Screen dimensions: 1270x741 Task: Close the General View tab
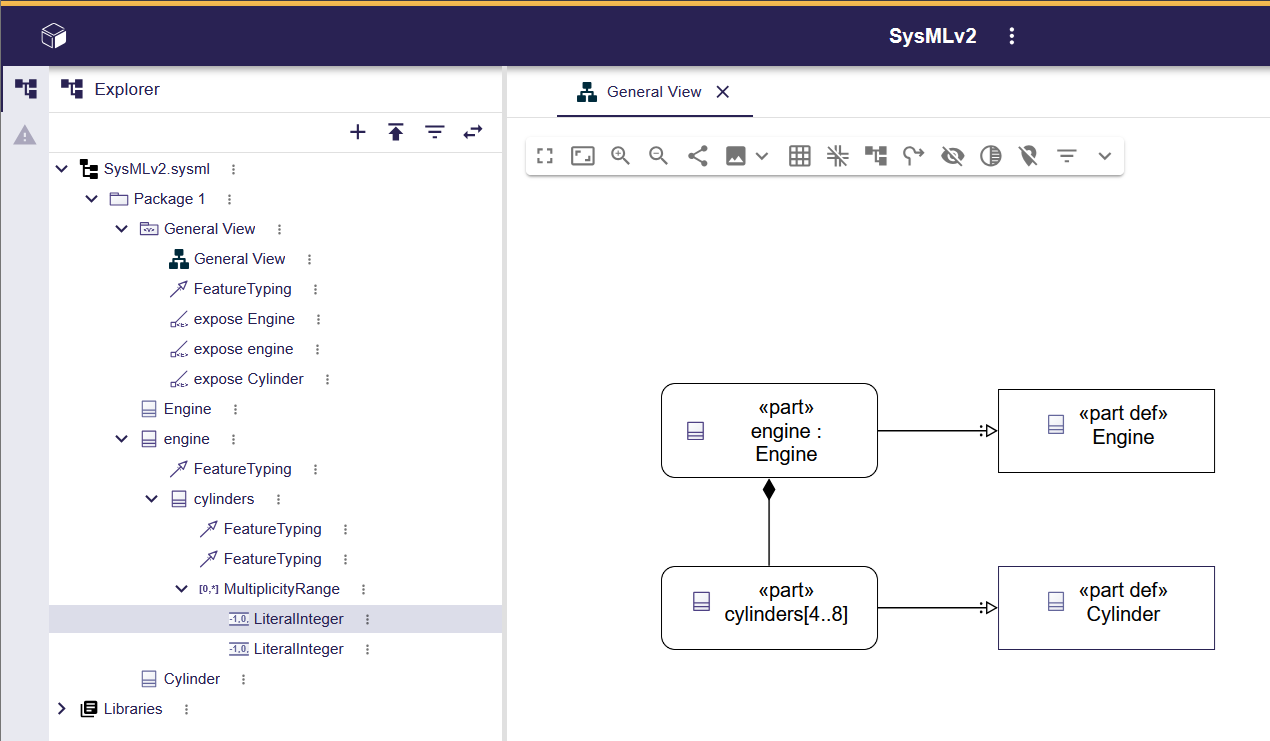pyautogui.click(x=723, y=92)
